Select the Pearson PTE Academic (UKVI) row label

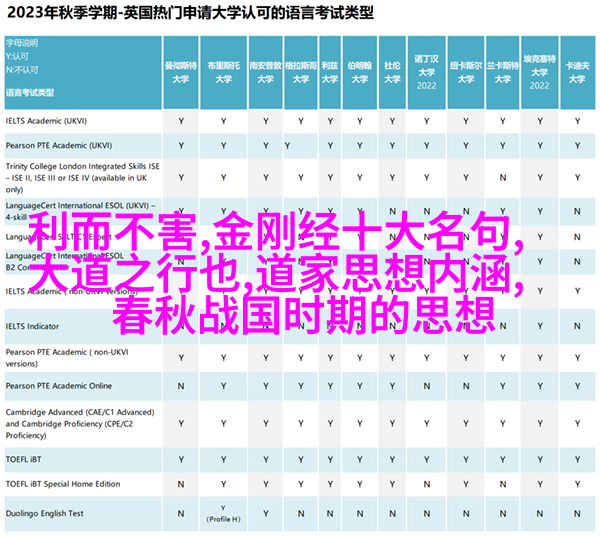click(x=59, y=145)
